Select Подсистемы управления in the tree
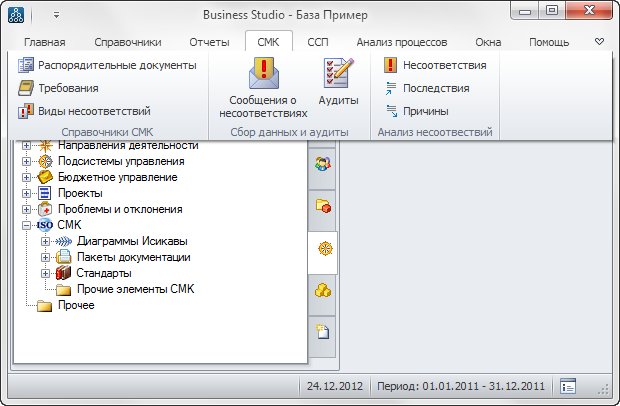620x406 pixels. pos(121,161)
